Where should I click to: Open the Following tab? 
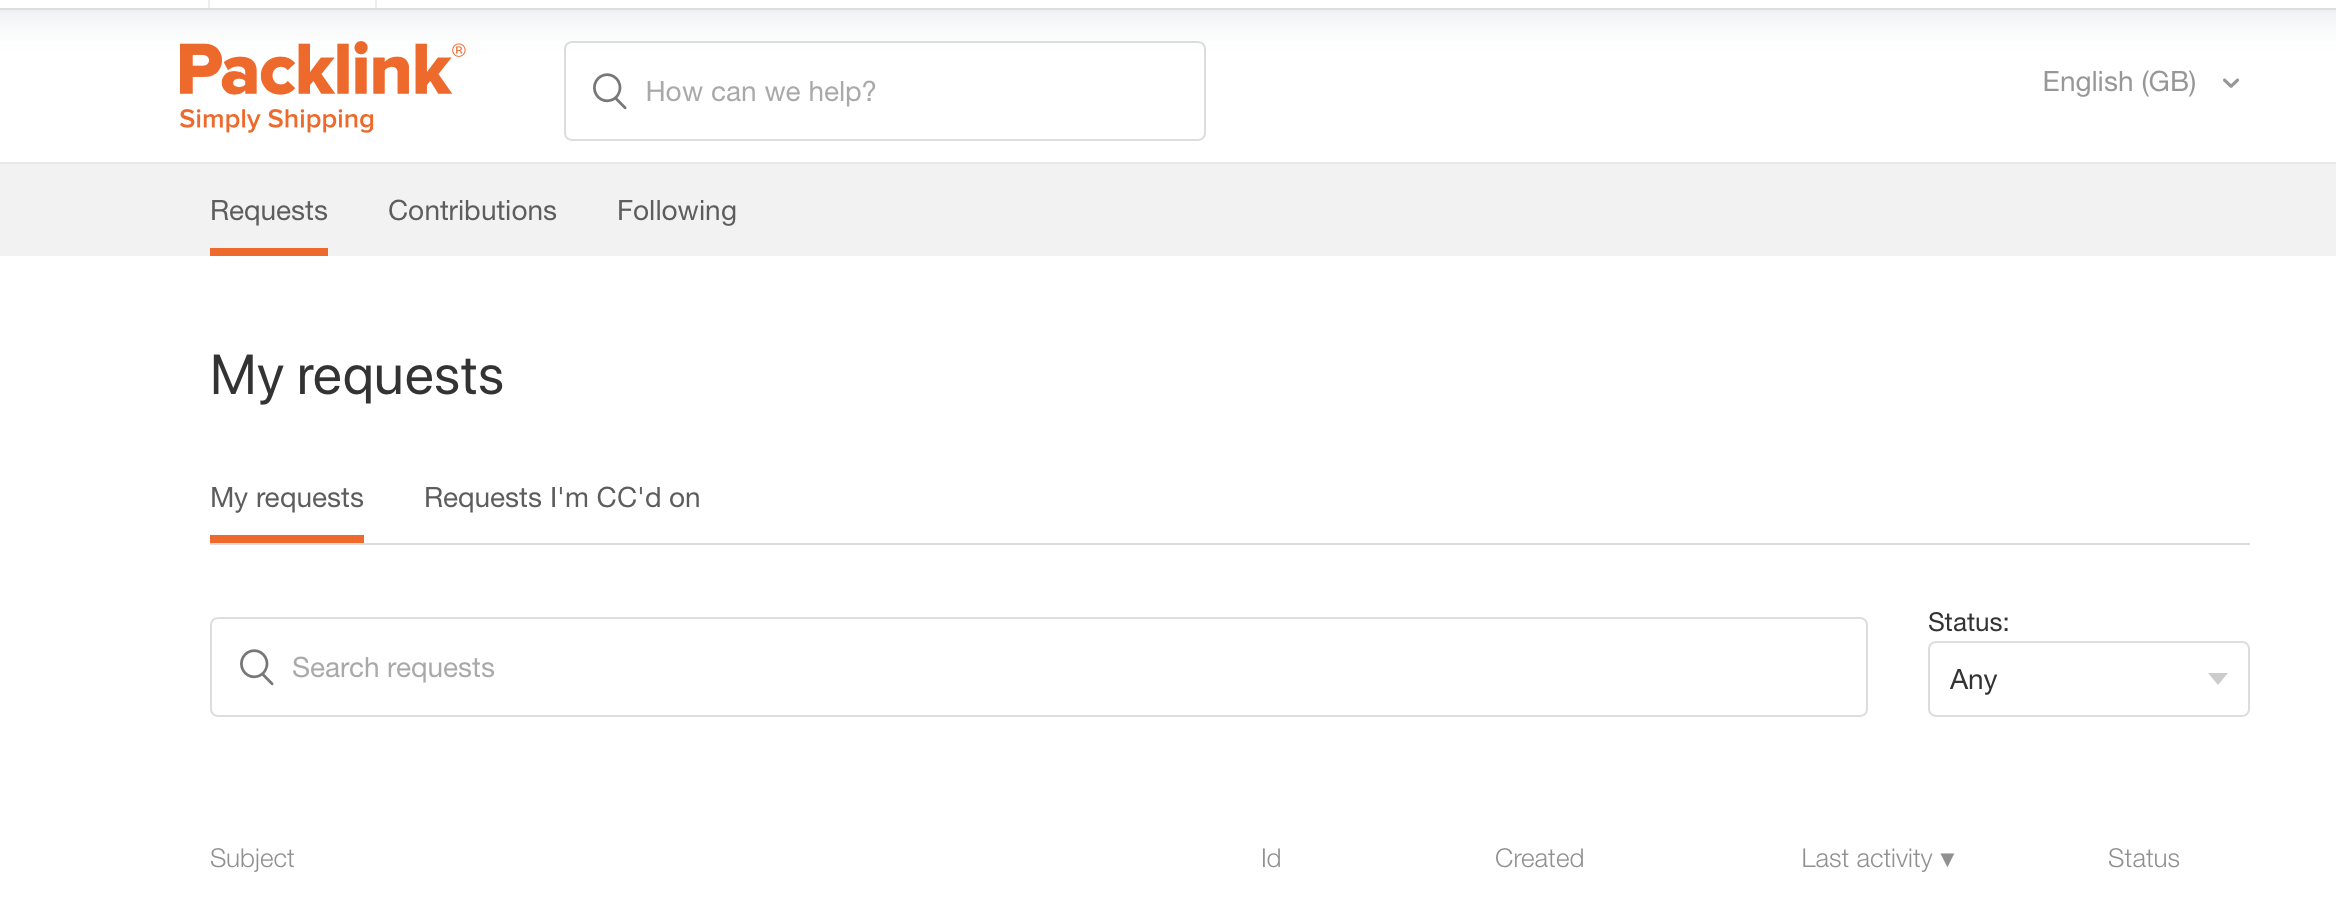(677, 211)
